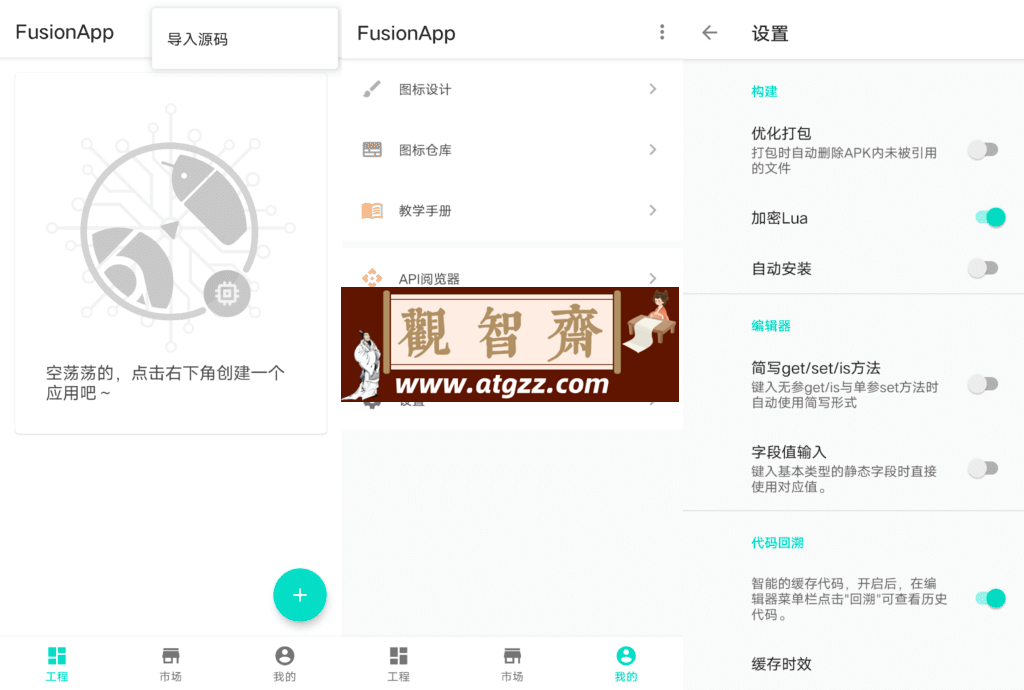Click the 空荡荡的 empty-state message

(165, 383)
